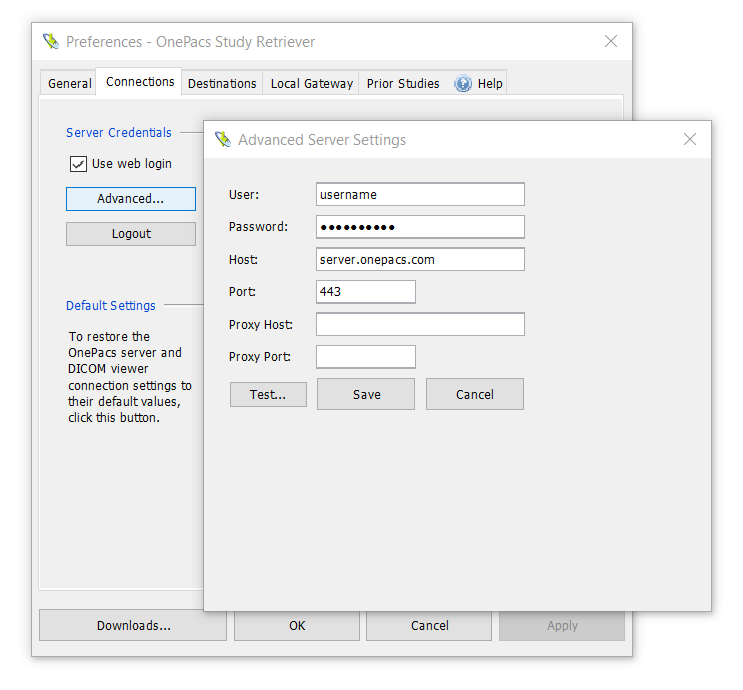Open the Prior Studies tab
Screen dimensions: 743x690
click(403, 83)
